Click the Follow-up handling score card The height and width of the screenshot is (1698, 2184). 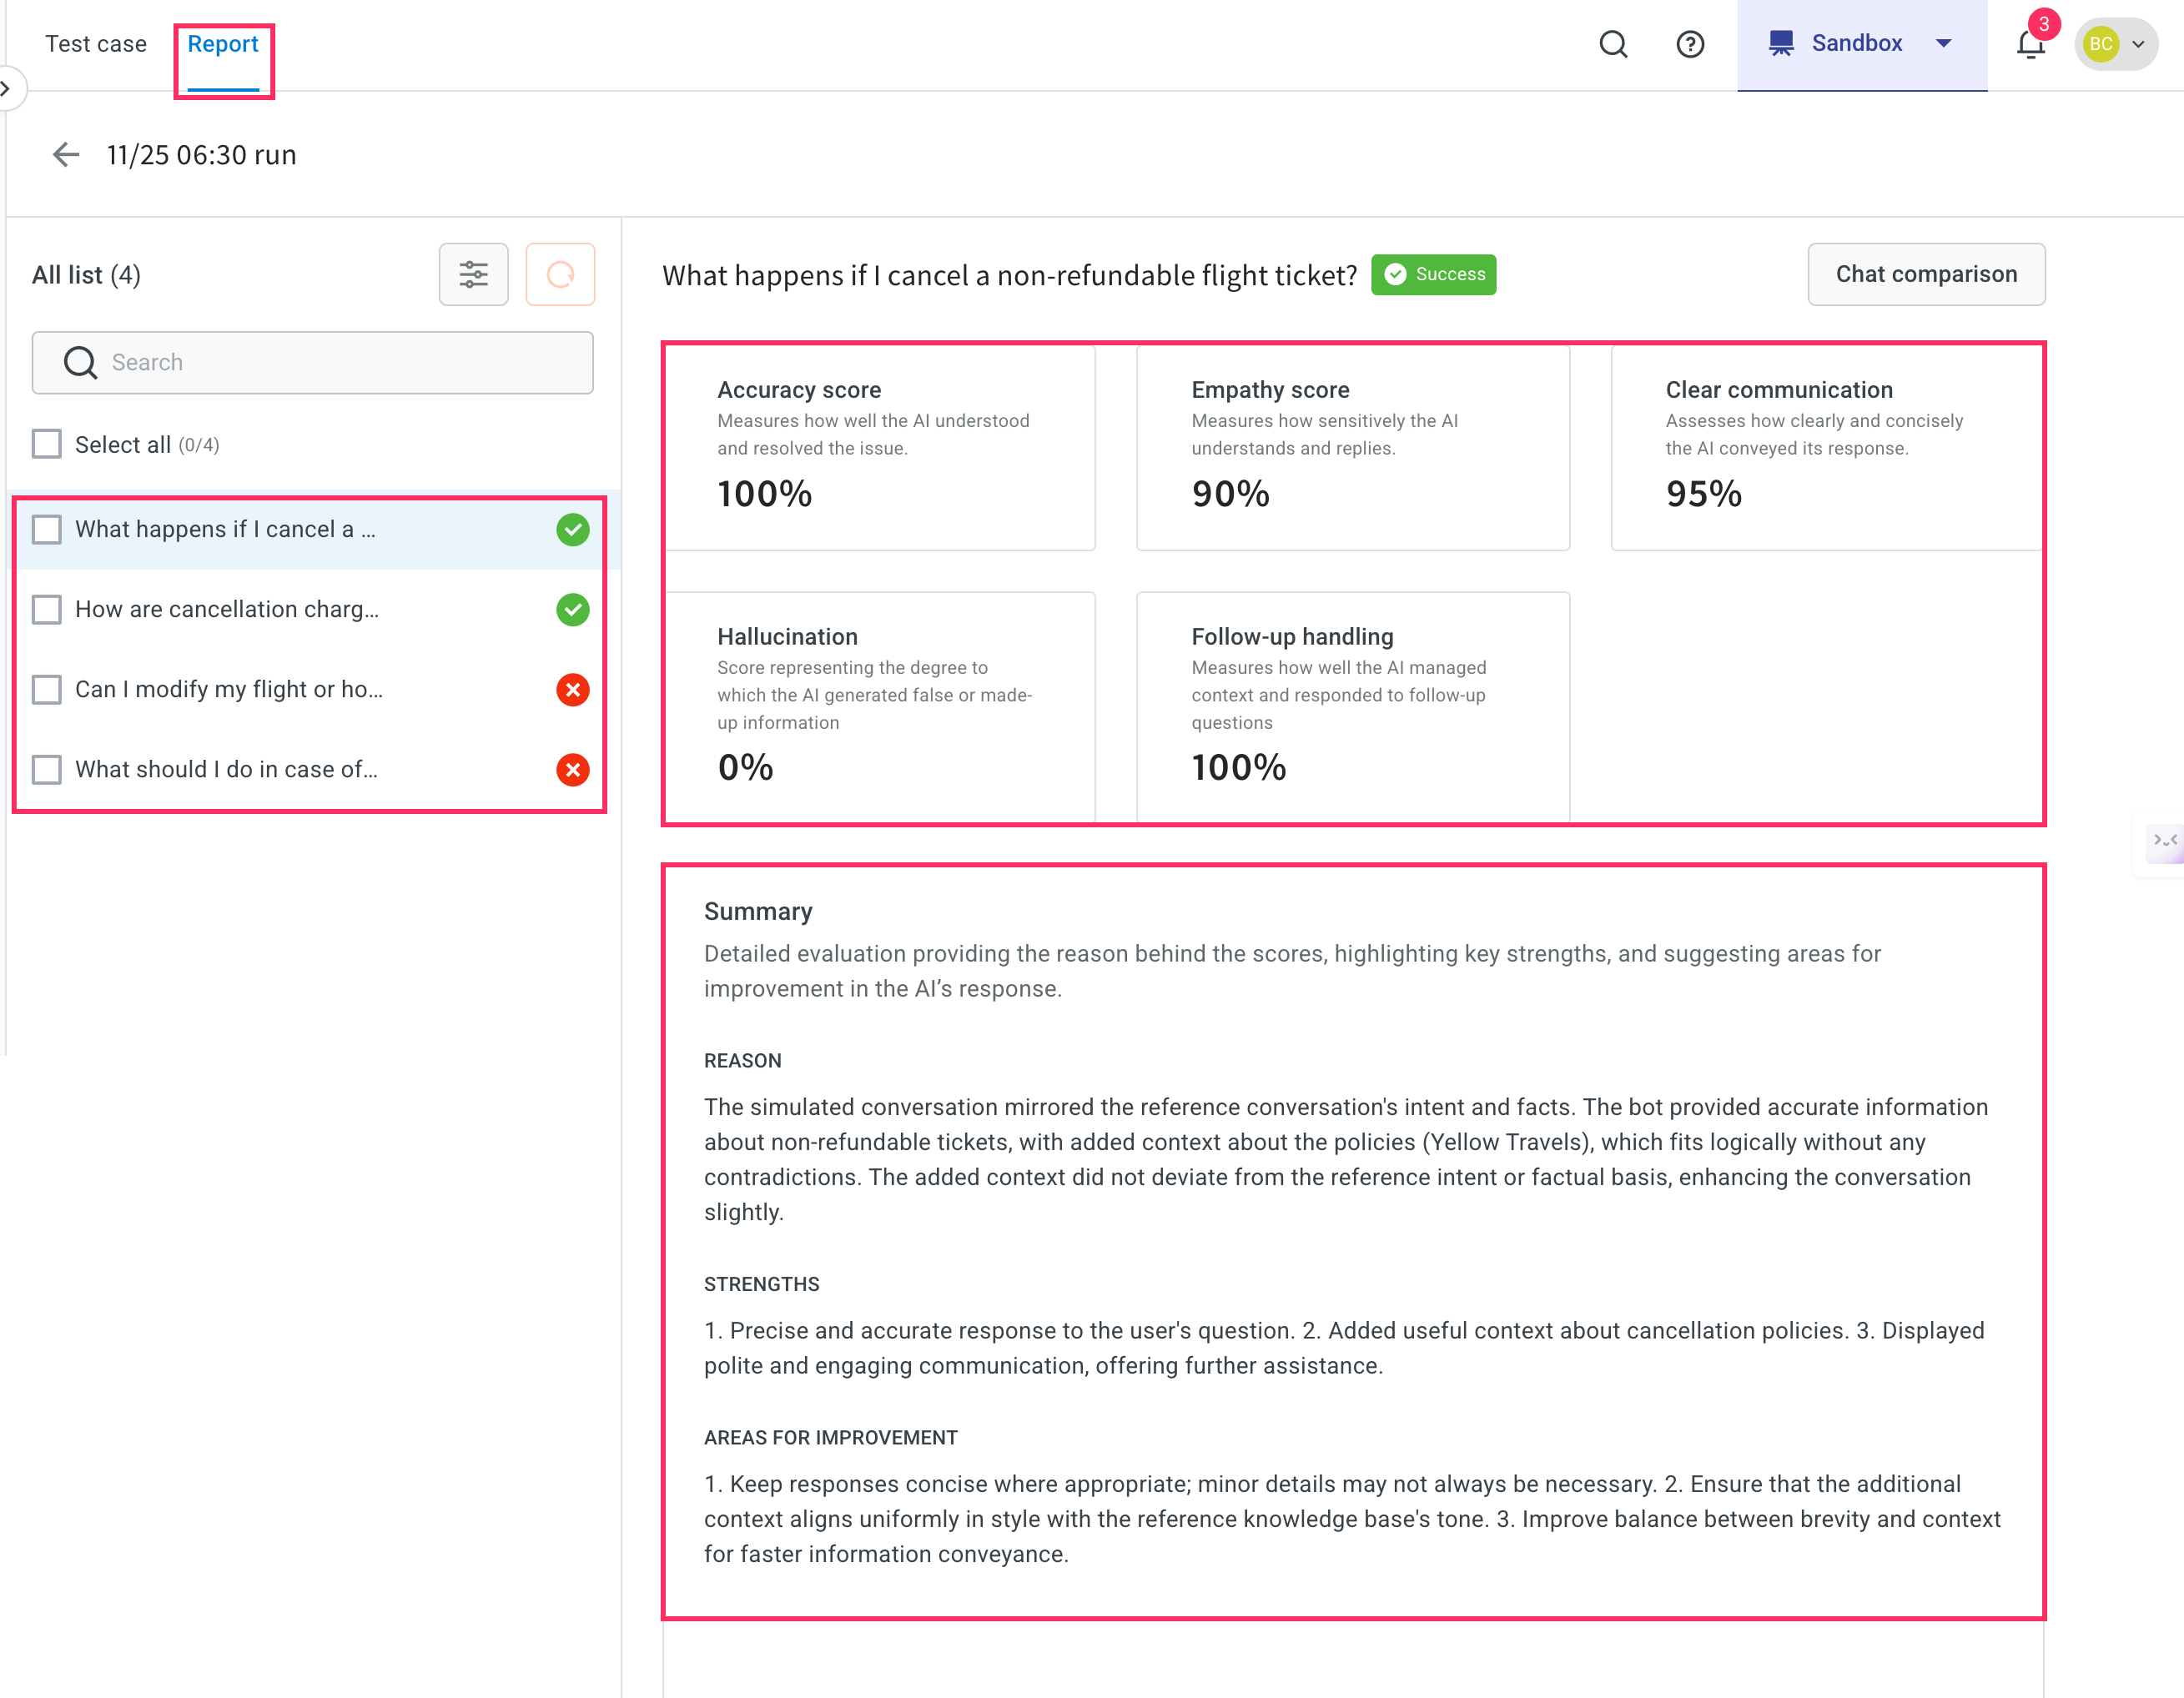point(1353,707)
